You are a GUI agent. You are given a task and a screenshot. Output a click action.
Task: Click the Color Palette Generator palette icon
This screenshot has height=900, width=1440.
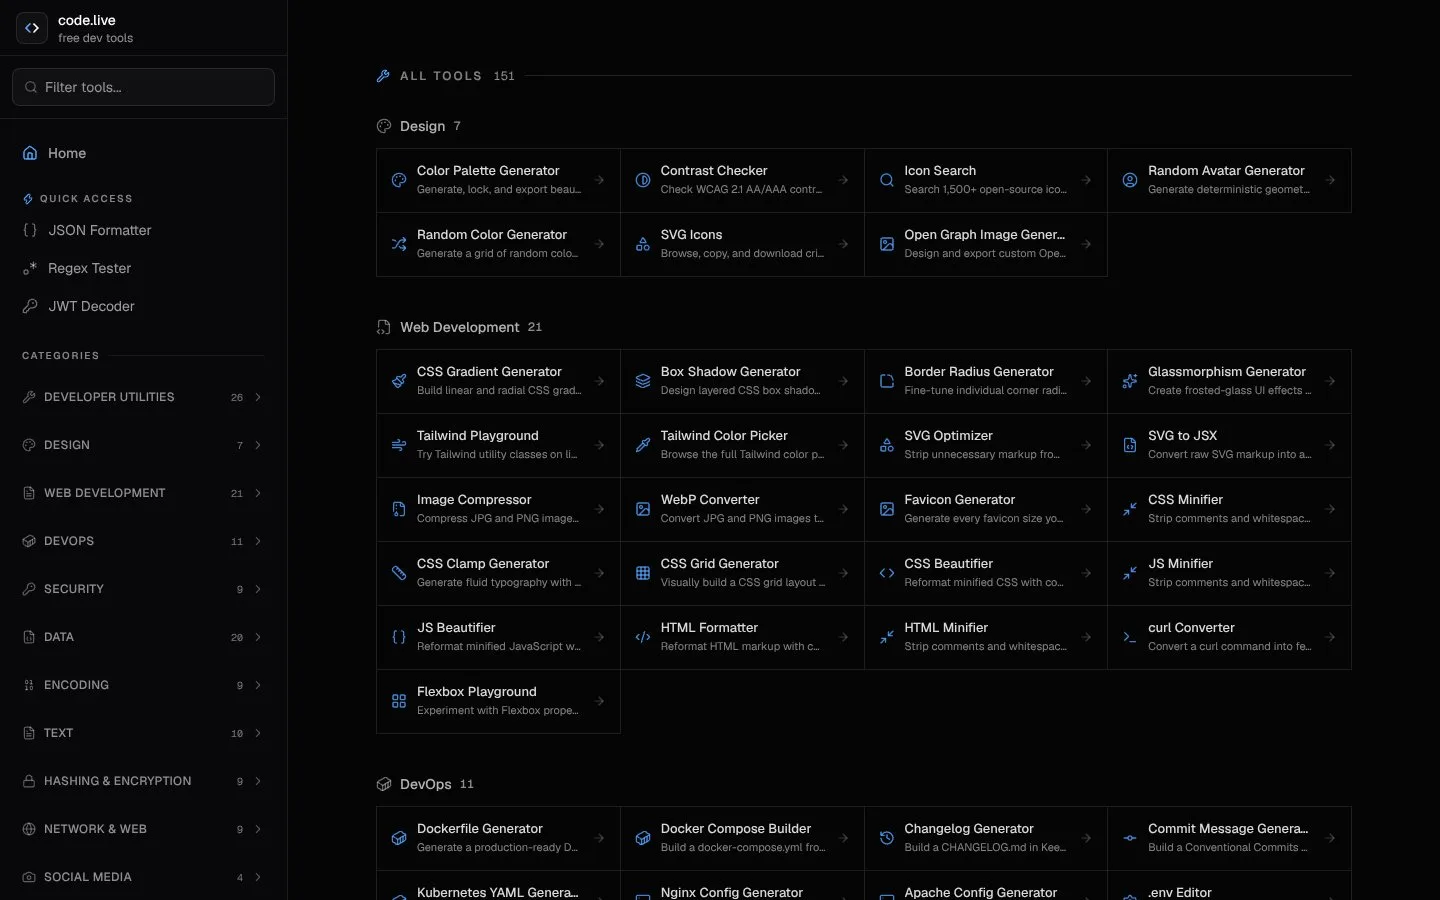click(399, 181)
